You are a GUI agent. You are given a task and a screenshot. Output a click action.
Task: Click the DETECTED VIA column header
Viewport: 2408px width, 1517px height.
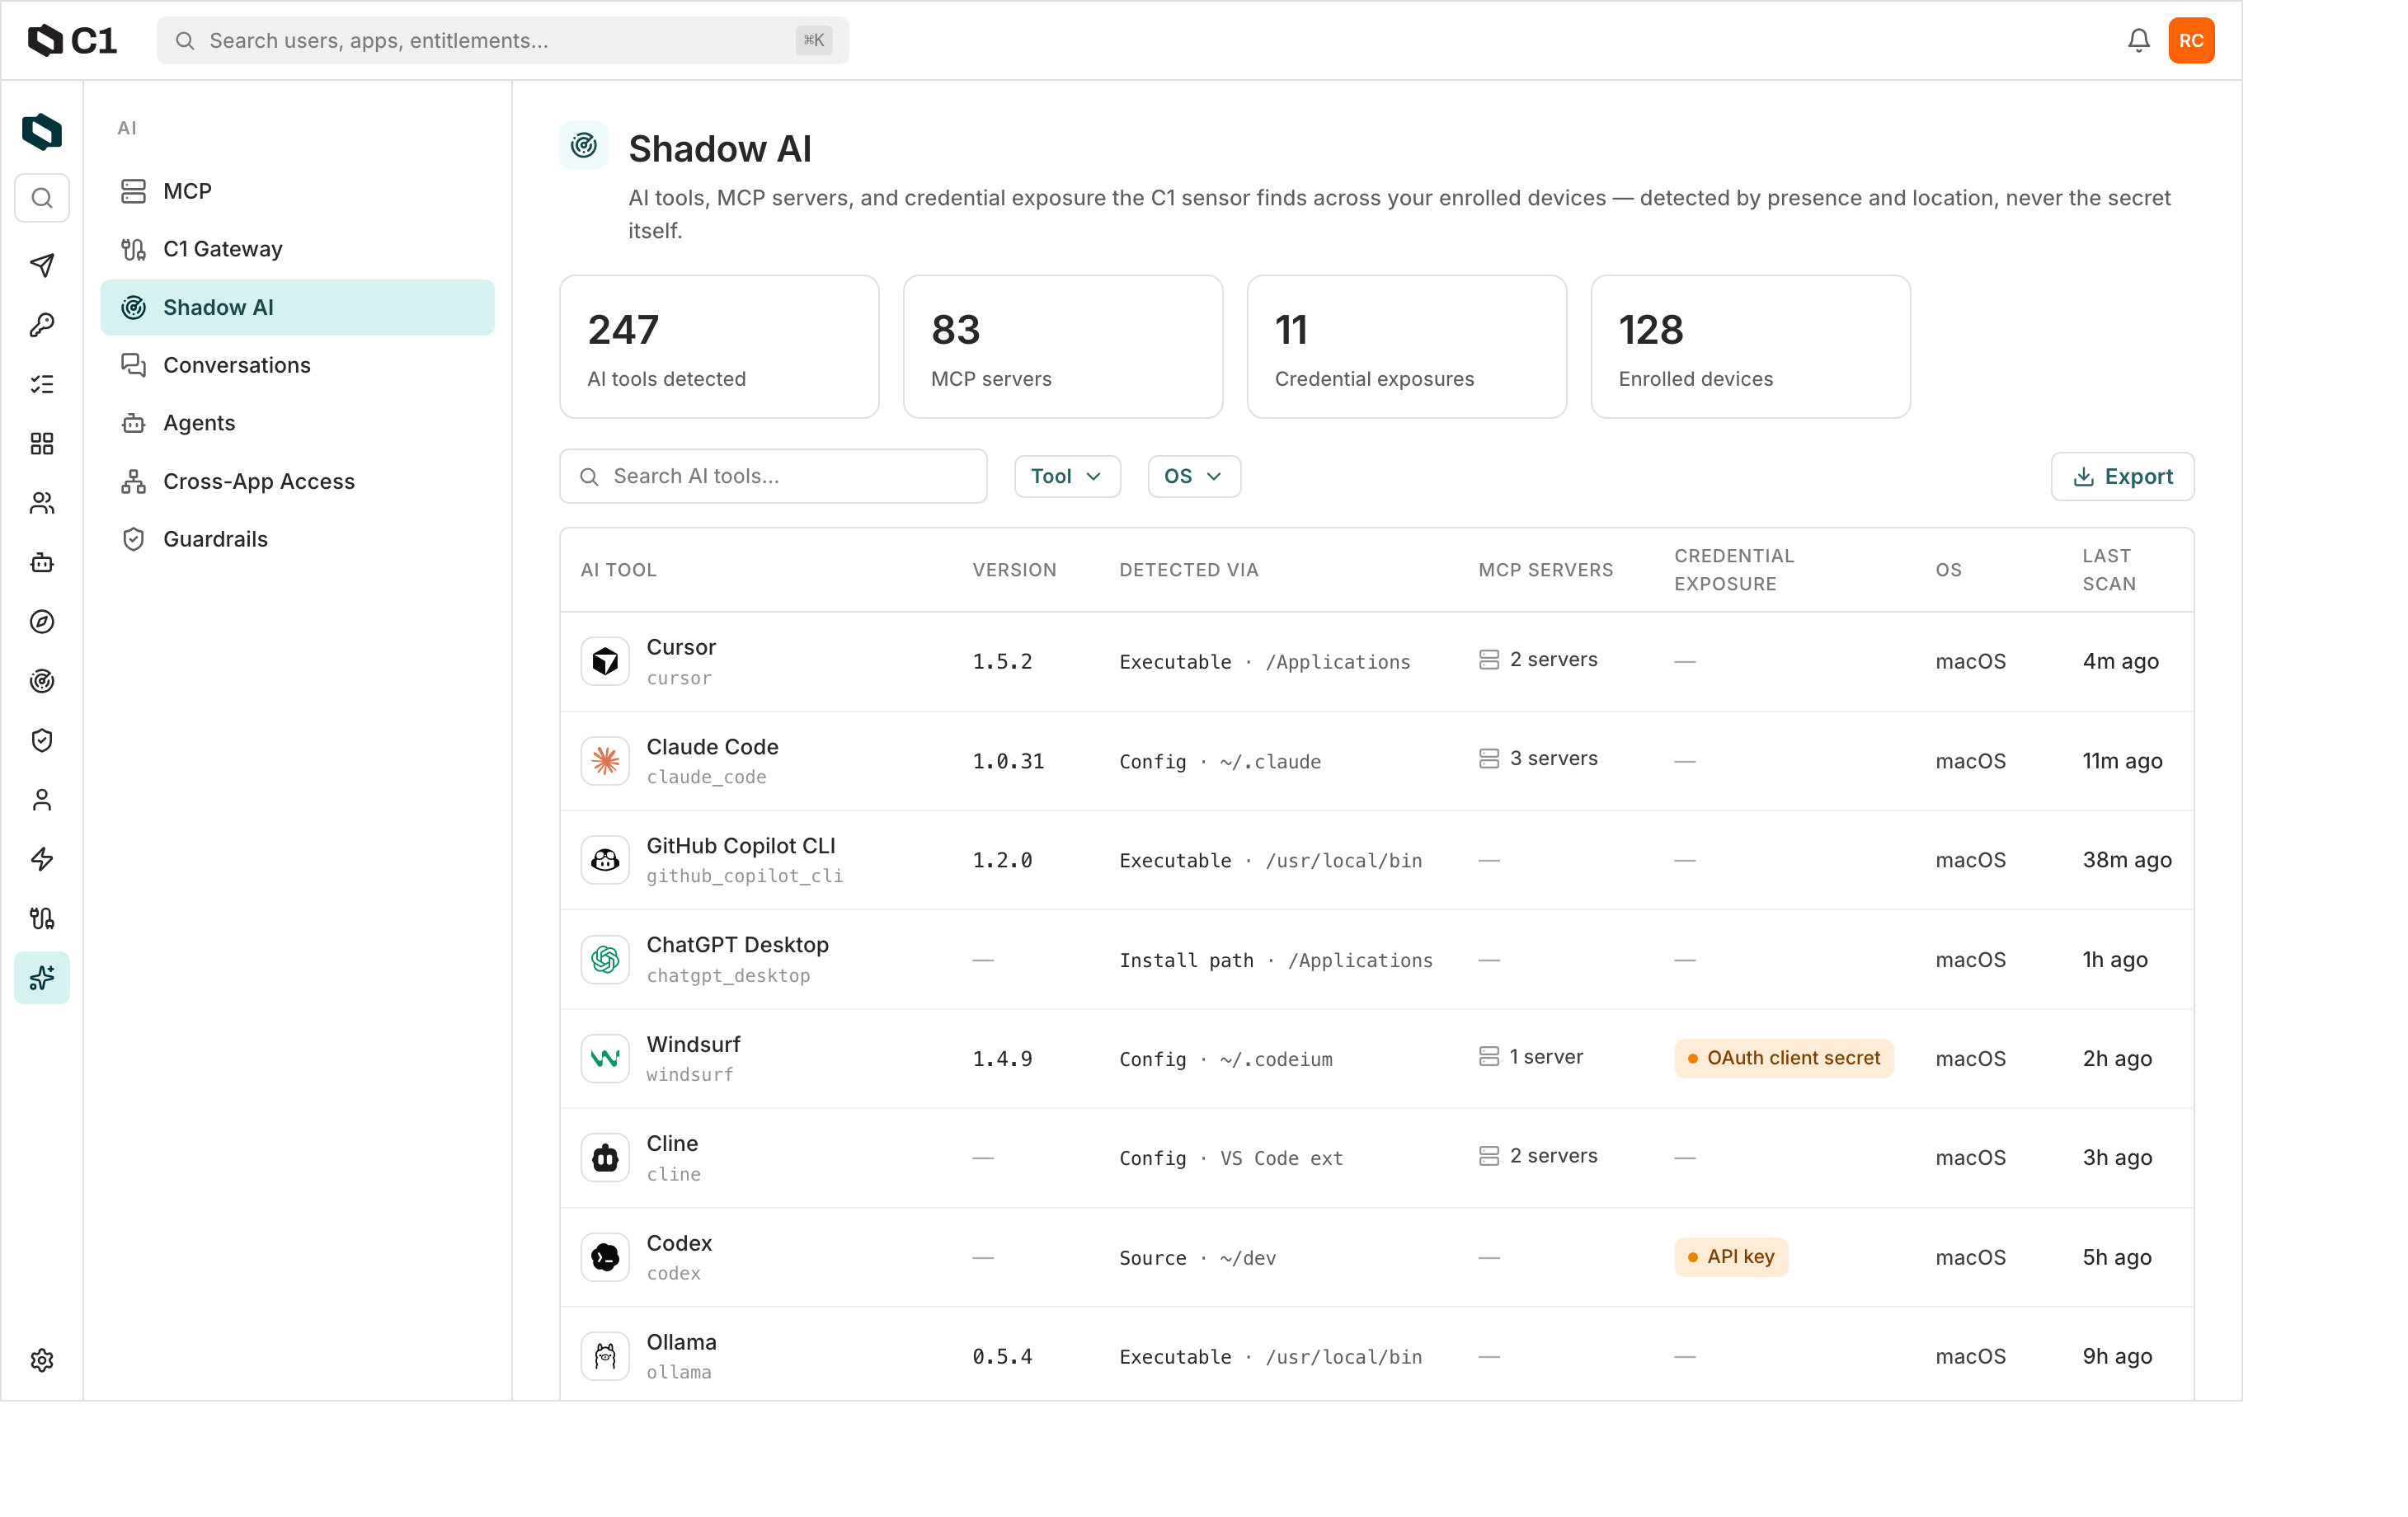pyautogui.click(x=1188, y=570)
